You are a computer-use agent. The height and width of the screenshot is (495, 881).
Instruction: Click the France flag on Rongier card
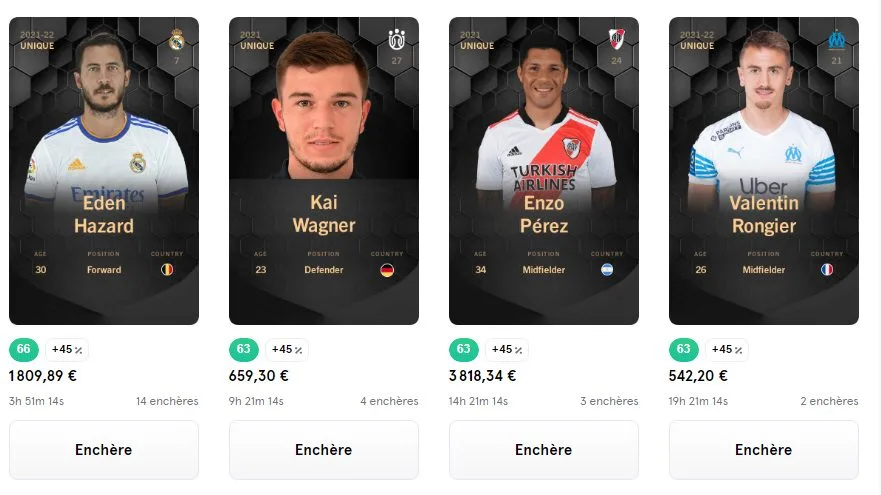coord(827,270)
